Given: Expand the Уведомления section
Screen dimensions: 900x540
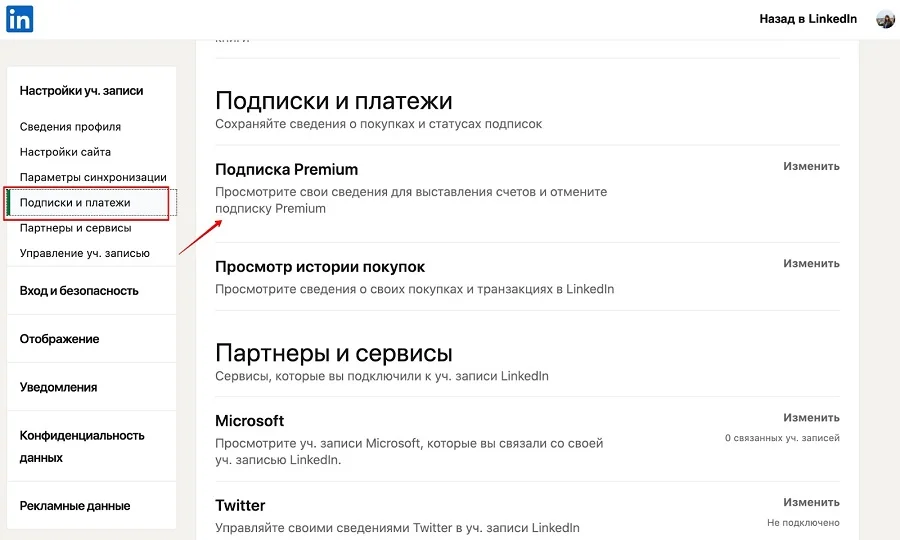Looking at the screenshot, I should [x=58, y=387].
